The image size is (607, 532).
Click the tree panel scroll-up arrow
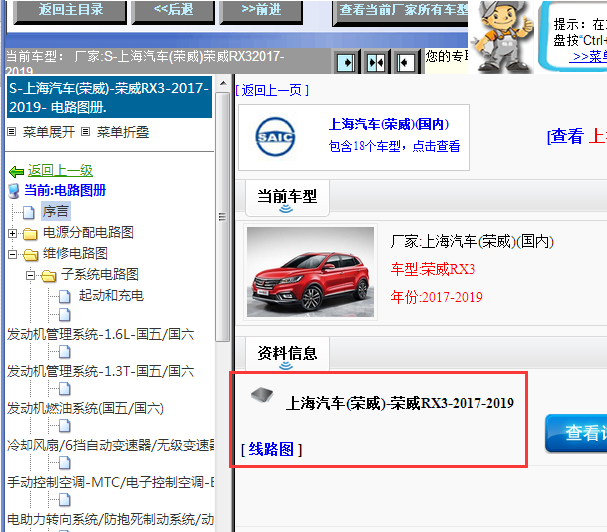click(223, 83)
